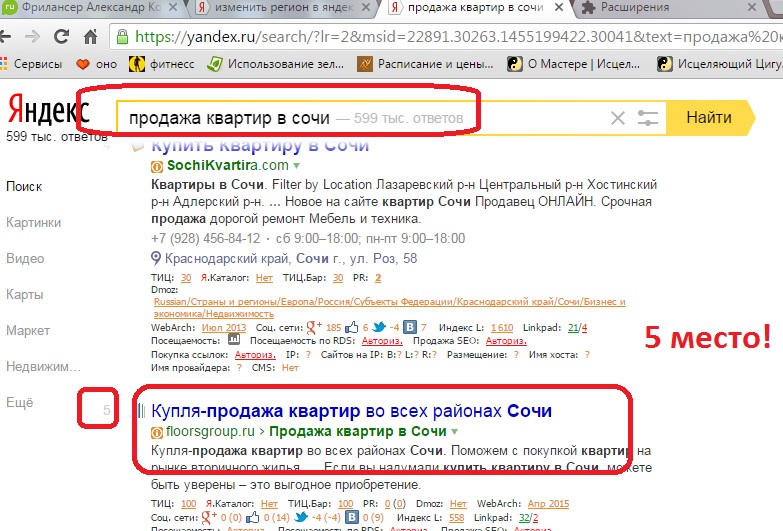This screenshot has height=531, width=783.
Task: Open the О Мастере bookmark
Action: (x=573, y=64)
